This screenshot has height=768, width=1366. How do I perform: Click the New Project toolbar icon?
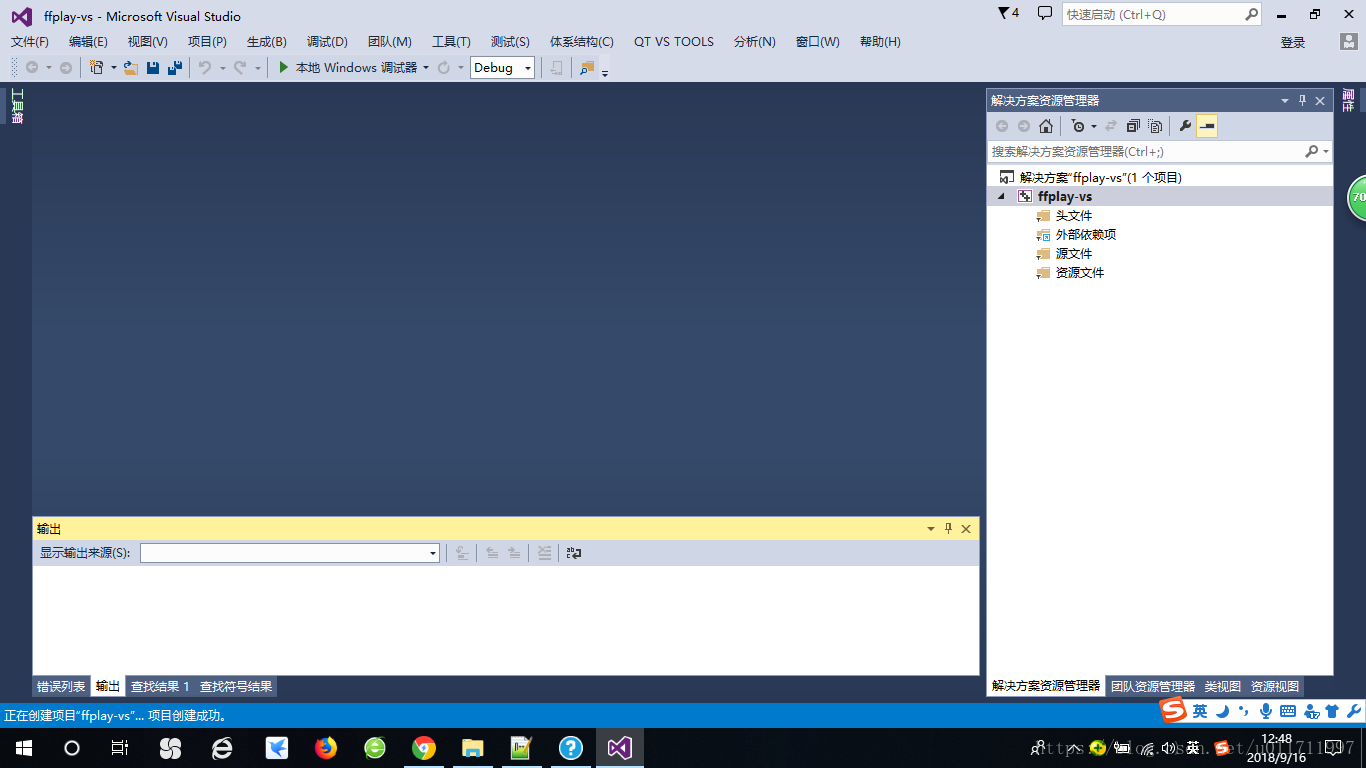click(97, 68)
